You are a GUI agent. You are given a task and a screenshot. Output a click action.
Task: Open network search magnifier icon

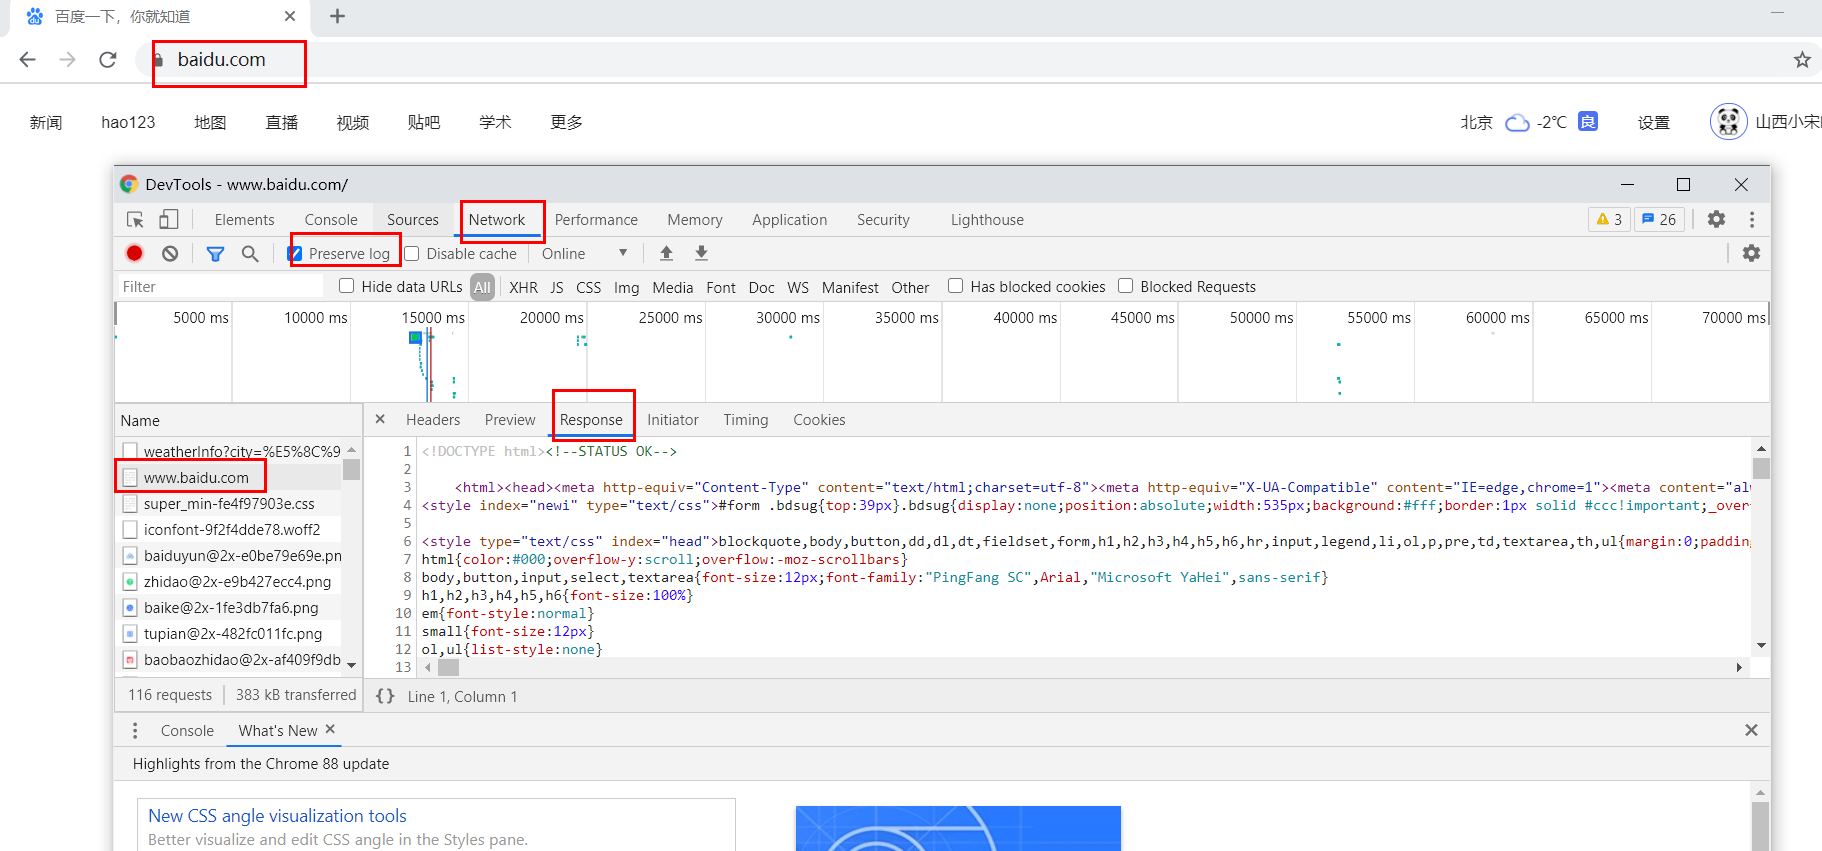(250, 254)
